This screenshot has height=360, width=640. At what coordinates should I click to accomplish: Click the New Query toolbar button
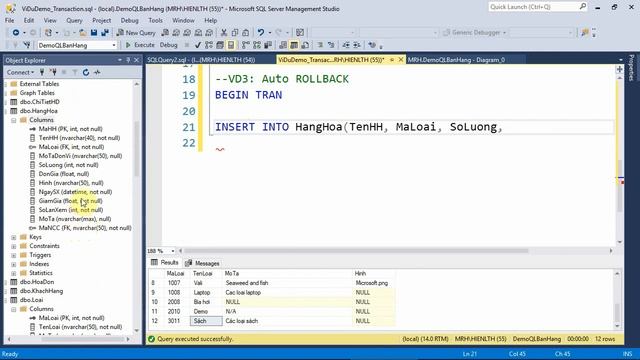(136, 33)
